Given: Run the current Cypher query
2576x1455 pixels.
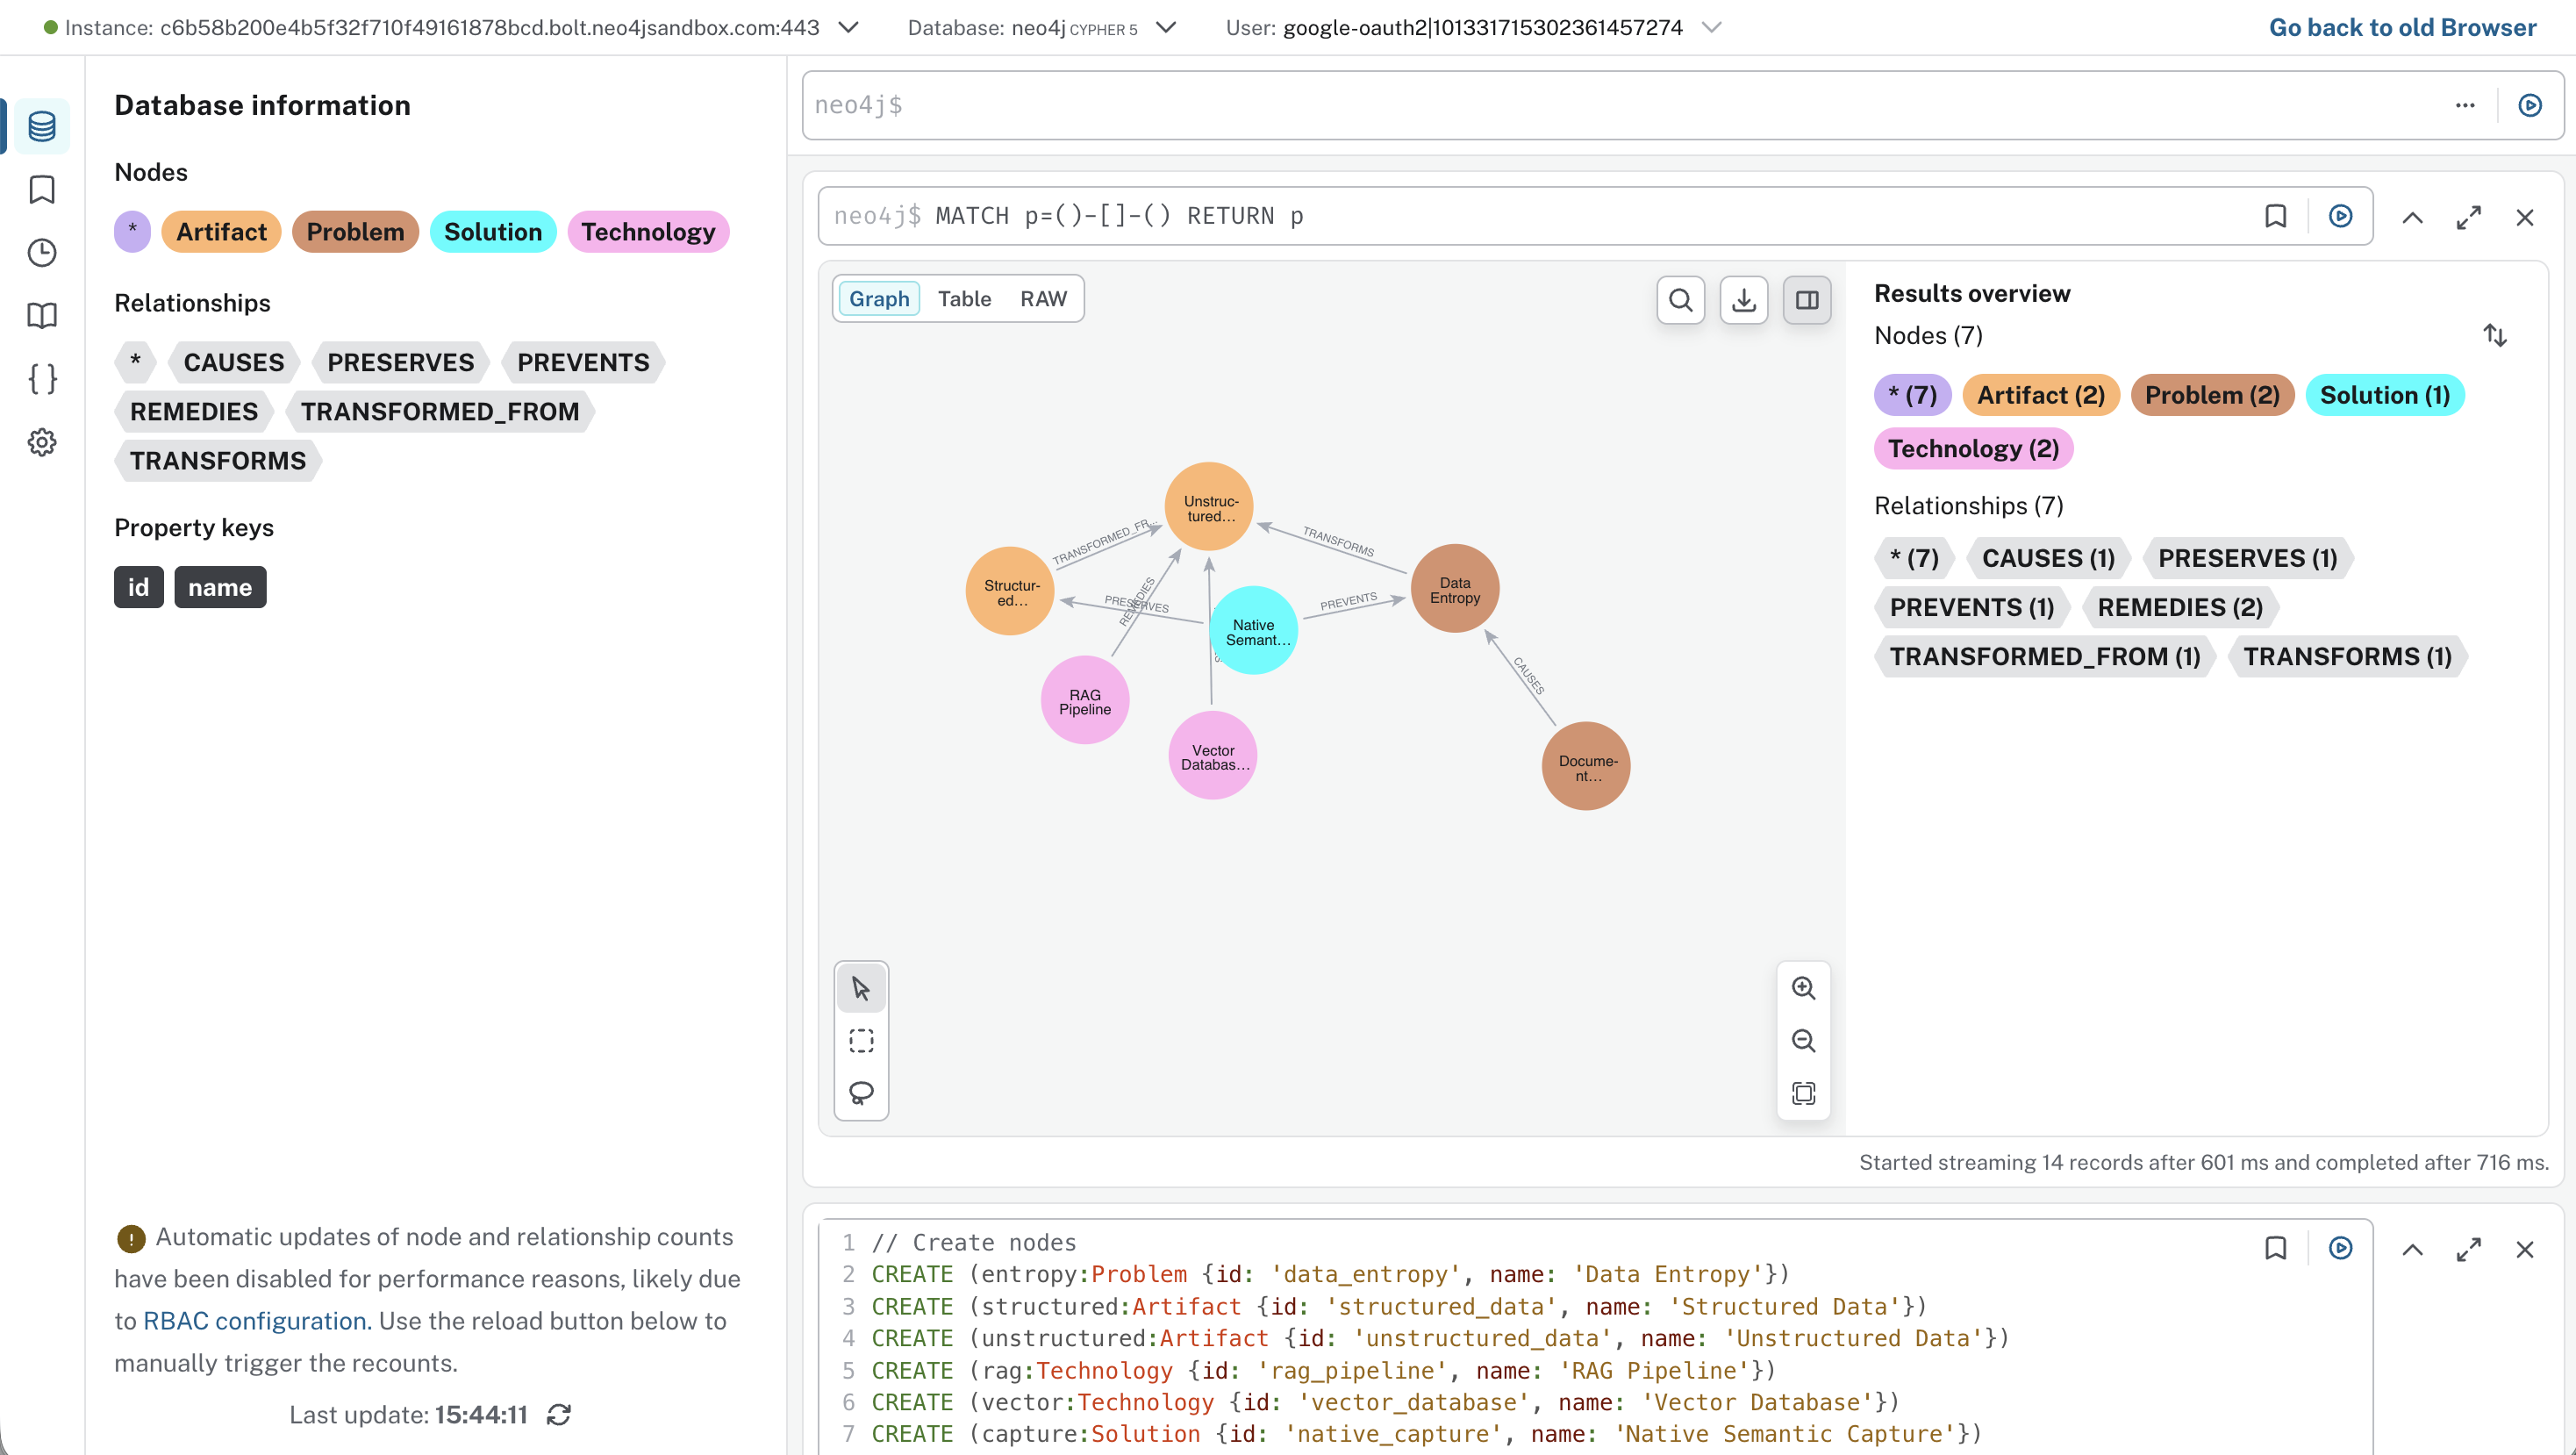Looking at the screenshot, I should 2530,105.
